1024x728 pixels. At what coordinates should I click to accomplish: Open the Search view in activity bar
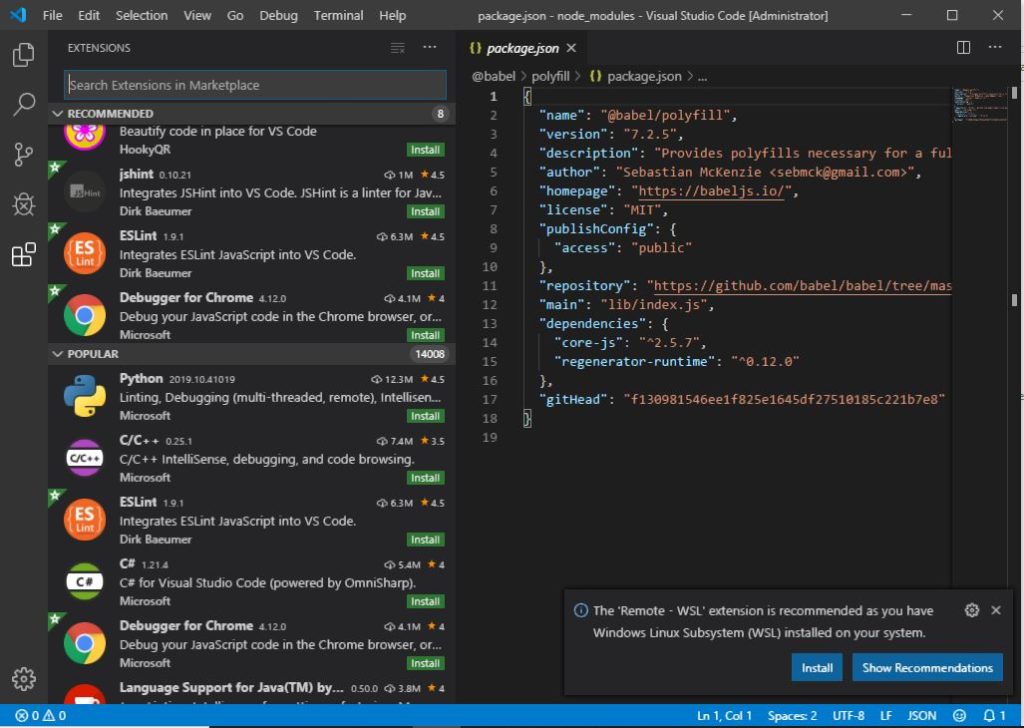[x=24, y=104]
